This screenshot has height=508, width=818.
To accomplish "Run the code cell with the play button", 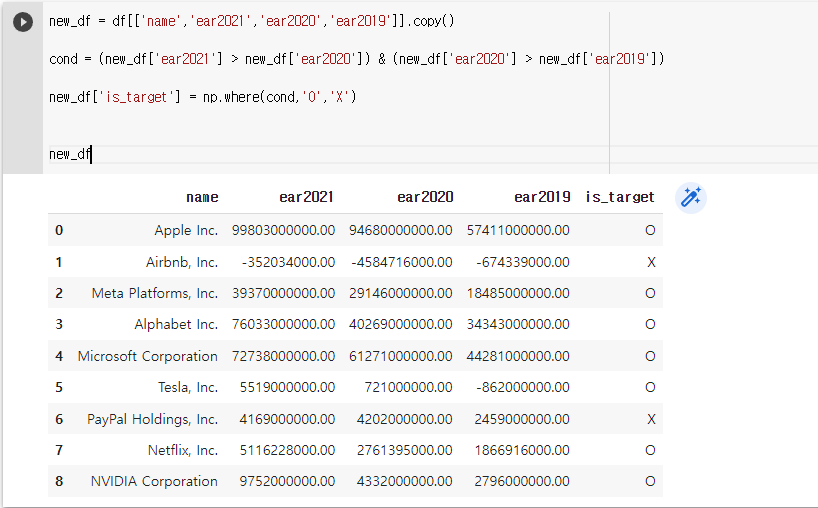I will tap(23, 22).
